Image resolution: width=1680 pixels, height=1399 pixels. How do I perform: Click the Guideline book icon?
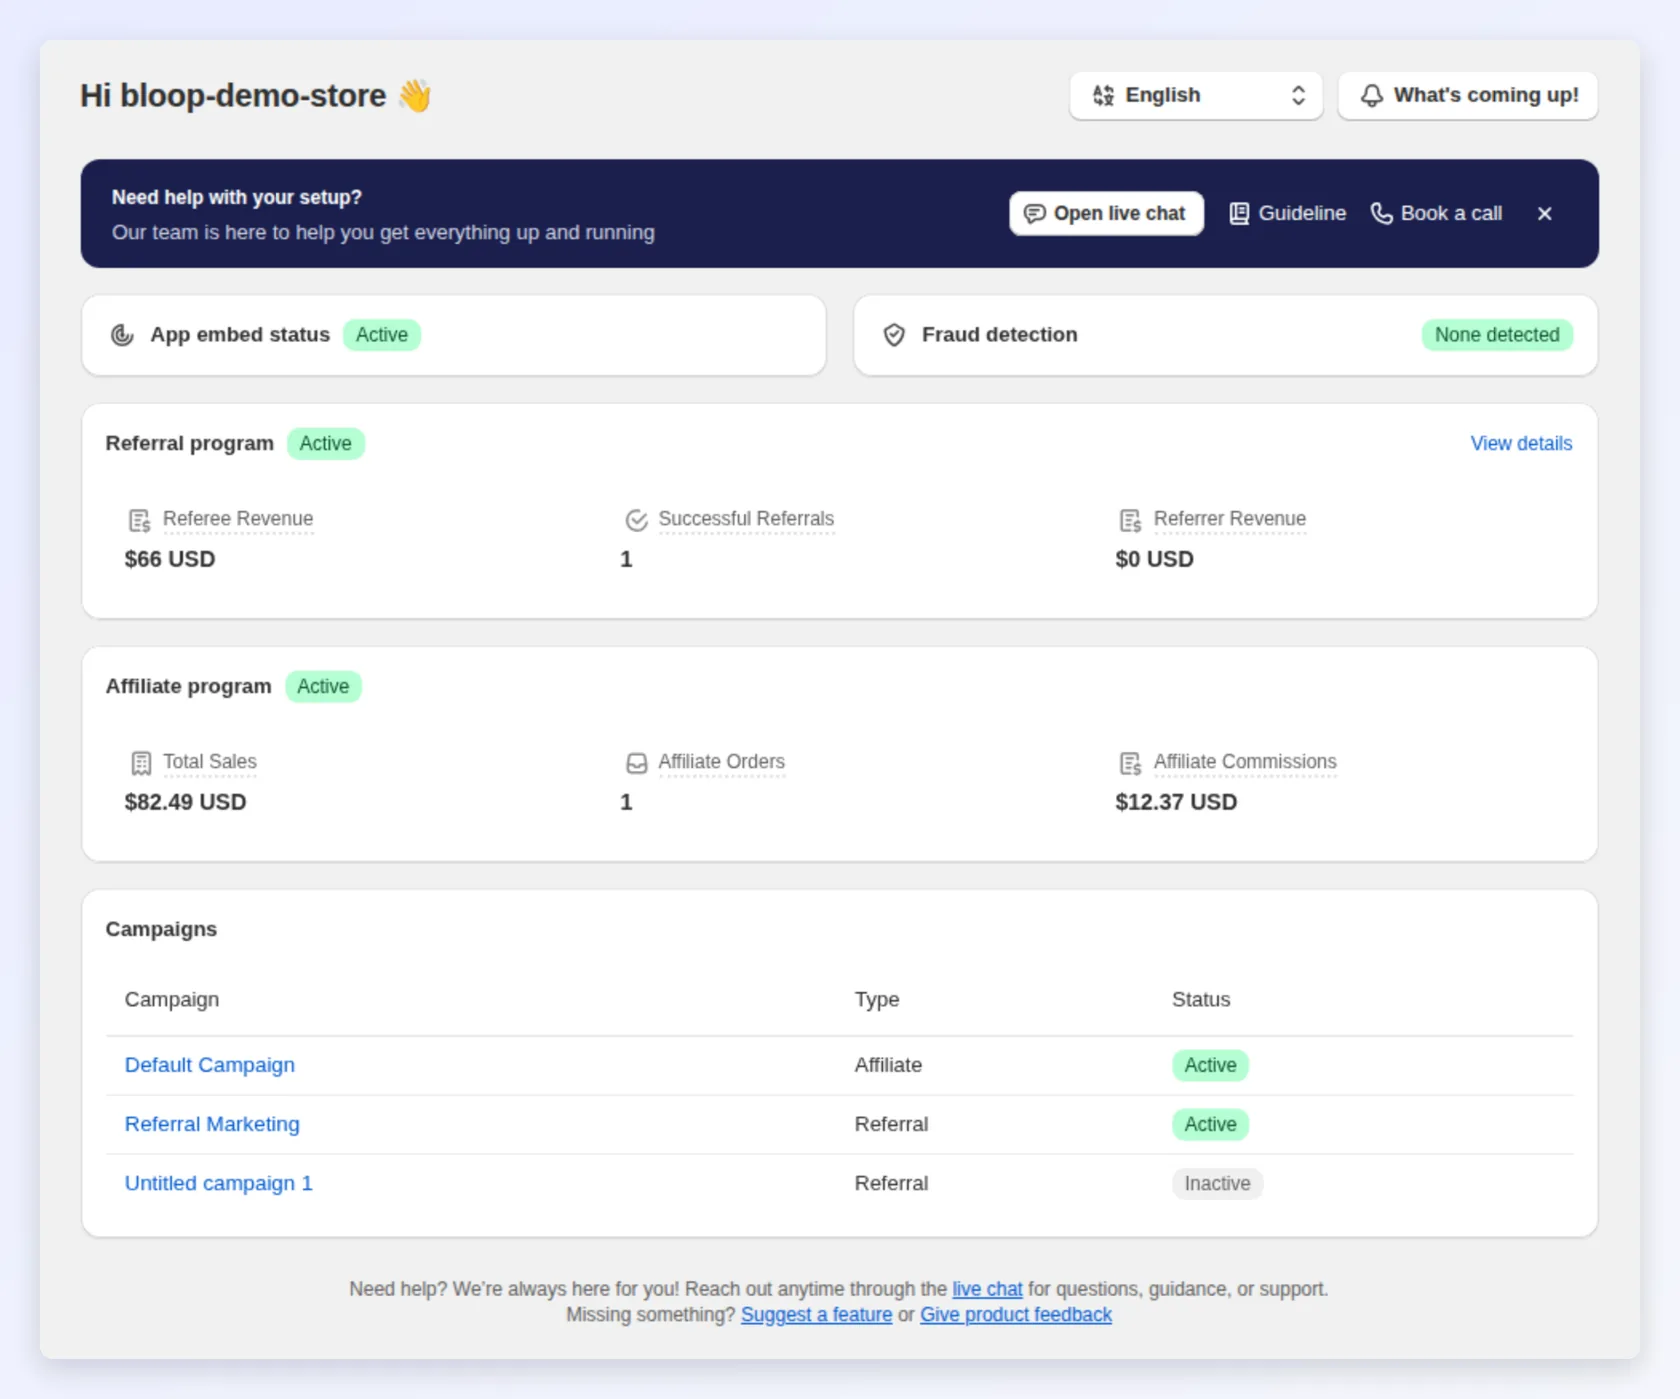[1239, 214]
